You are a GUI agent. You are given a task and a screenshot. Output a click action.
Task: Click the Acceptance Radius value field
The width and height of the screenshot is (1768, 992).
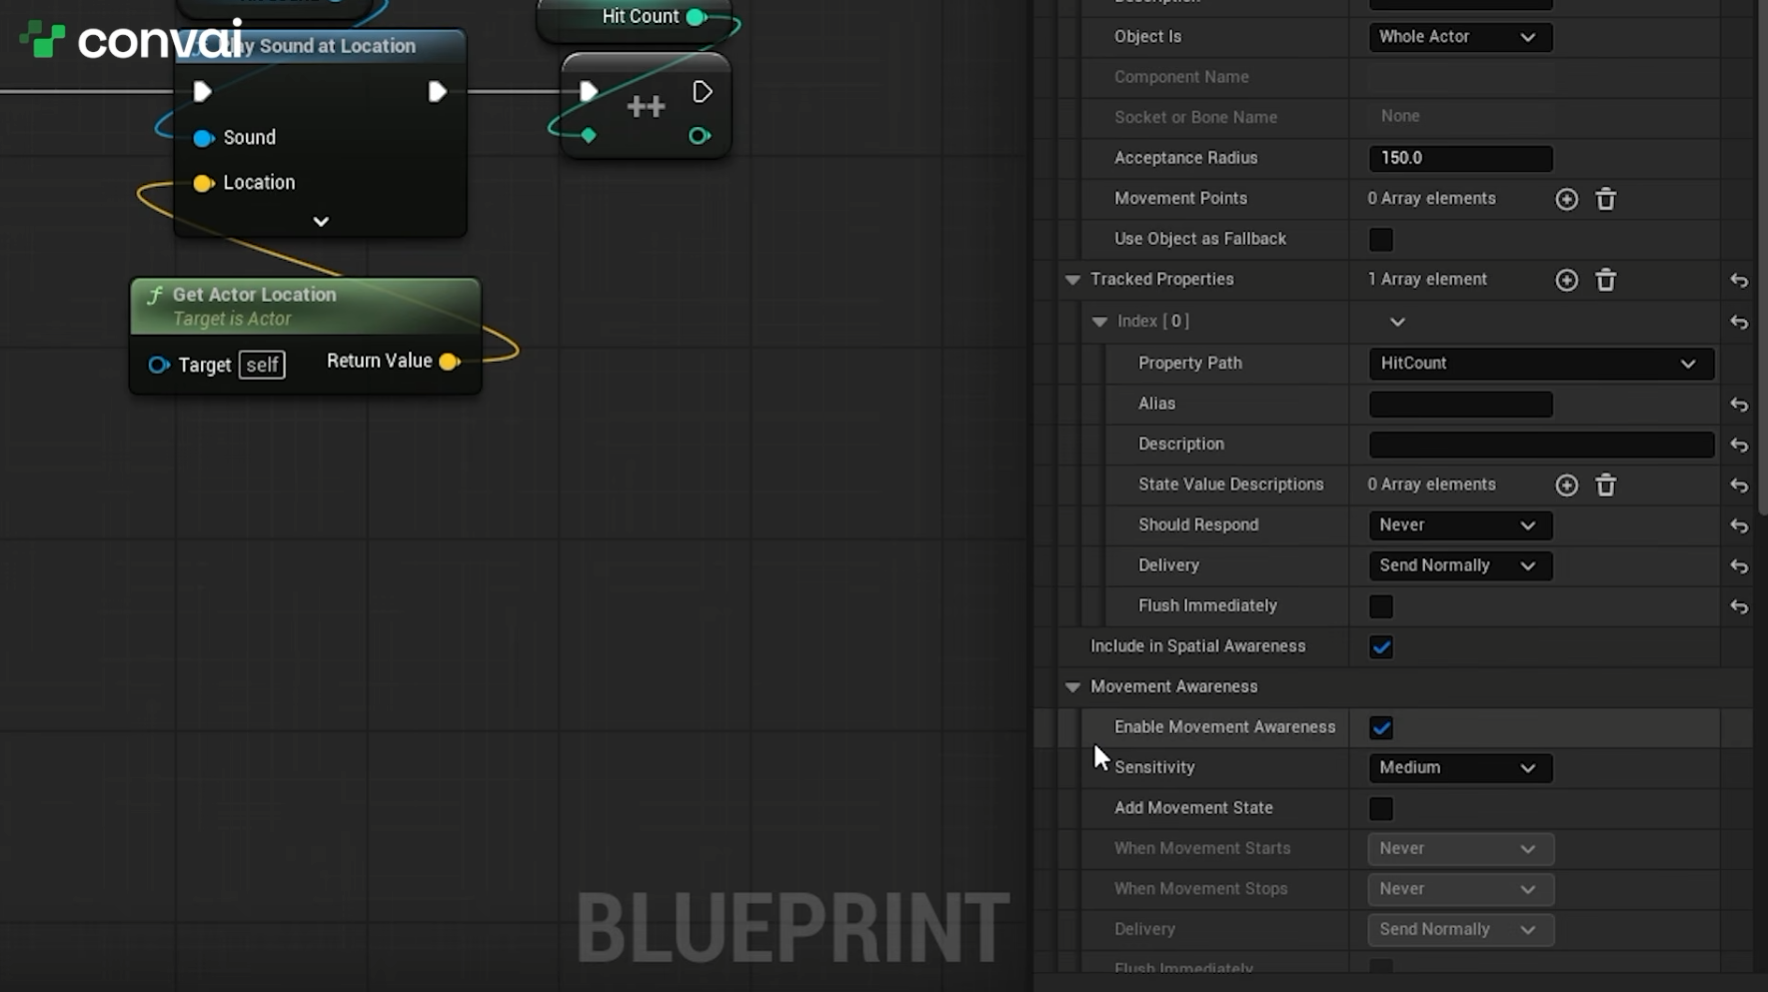[x=1460, y=158]
